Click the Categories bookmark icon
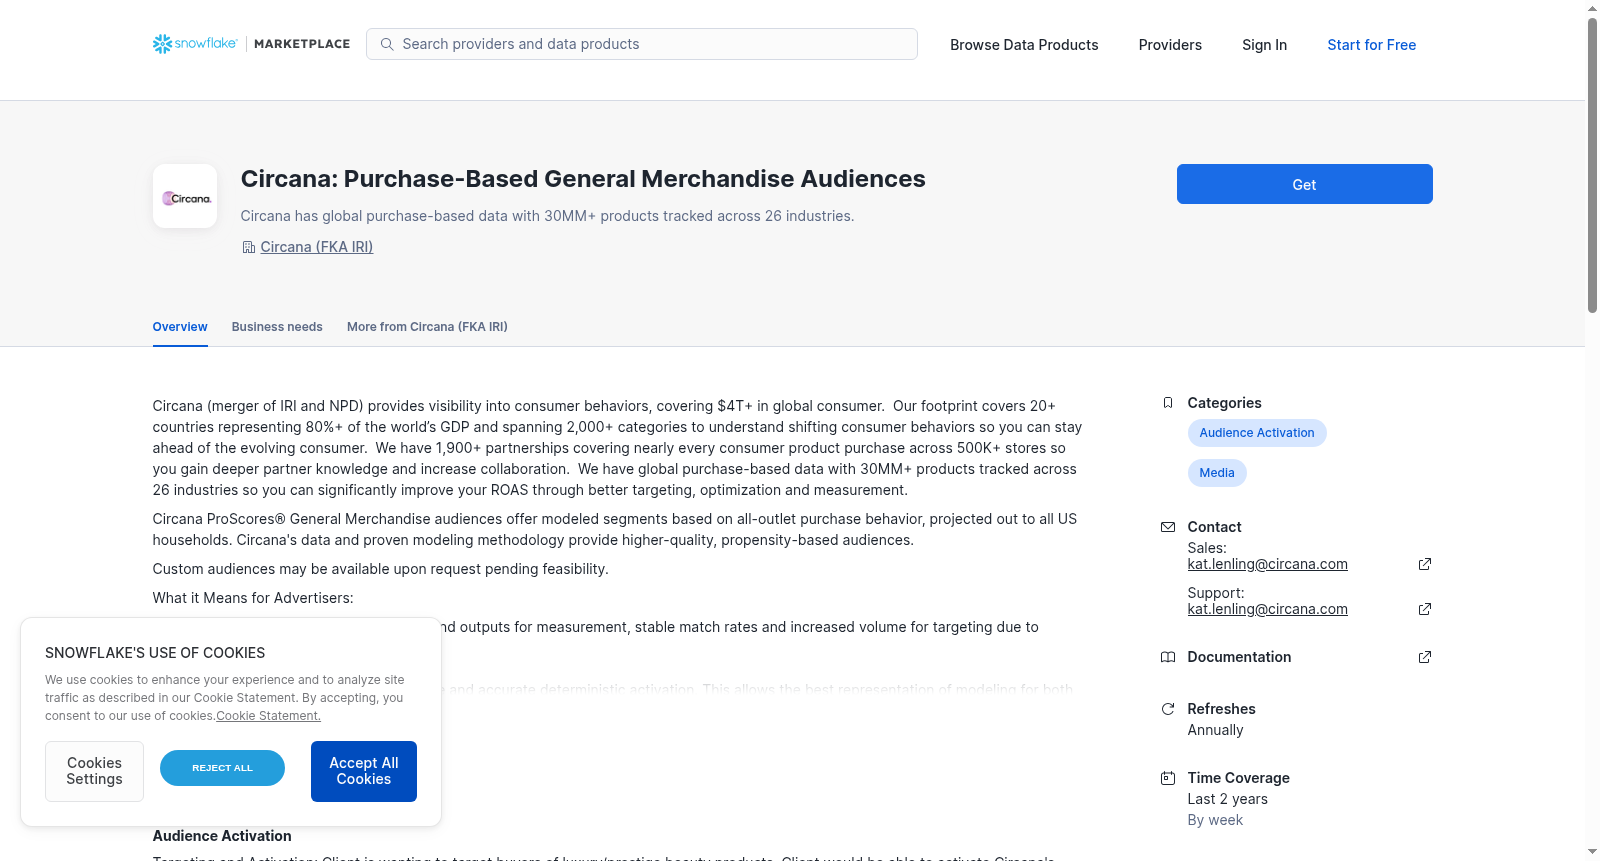1600x861 pixels. pos(1168,403)
